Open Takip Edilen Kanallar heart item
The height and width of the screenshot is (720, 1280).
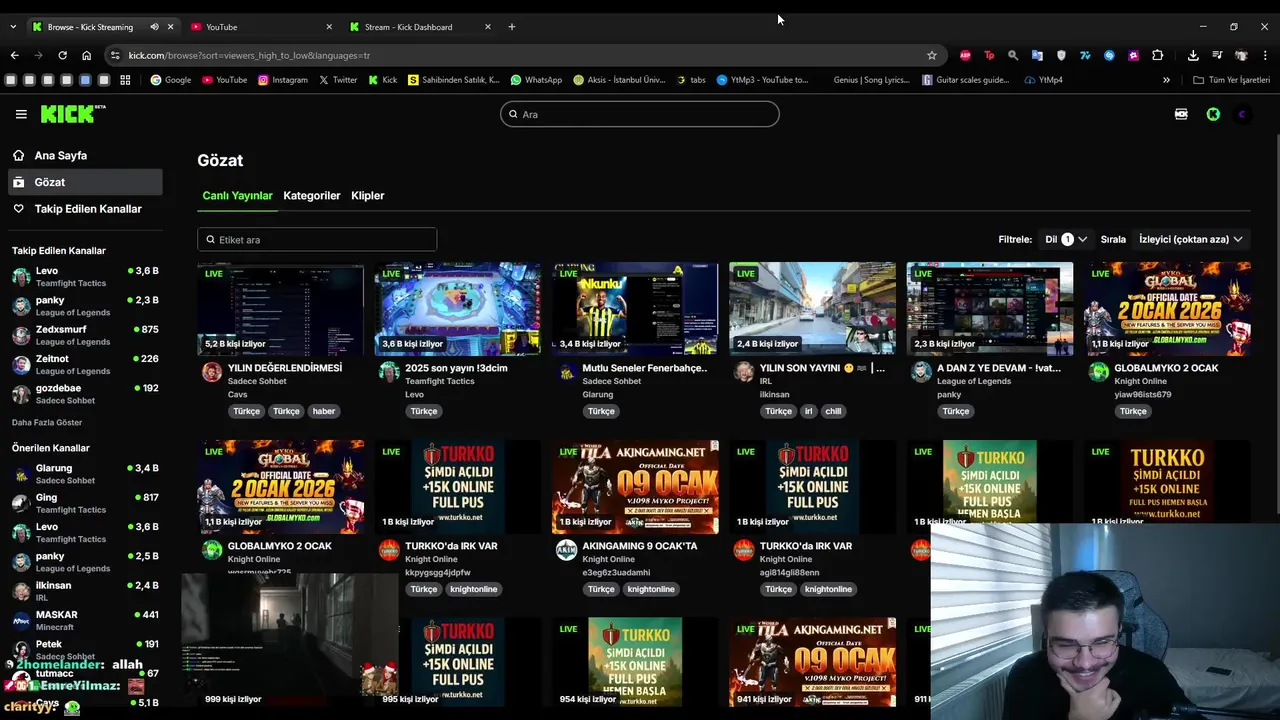pyautogui.click(x=85, y=209)
